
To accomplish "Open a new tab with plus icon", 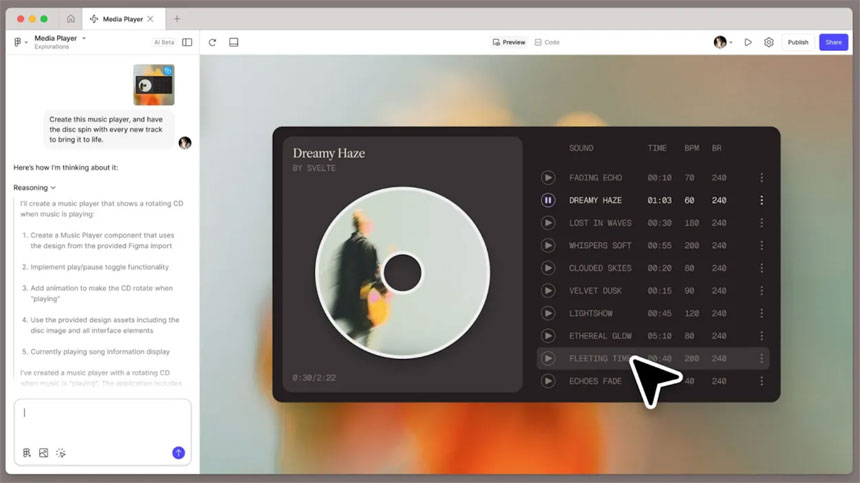I will click(177, 19).
